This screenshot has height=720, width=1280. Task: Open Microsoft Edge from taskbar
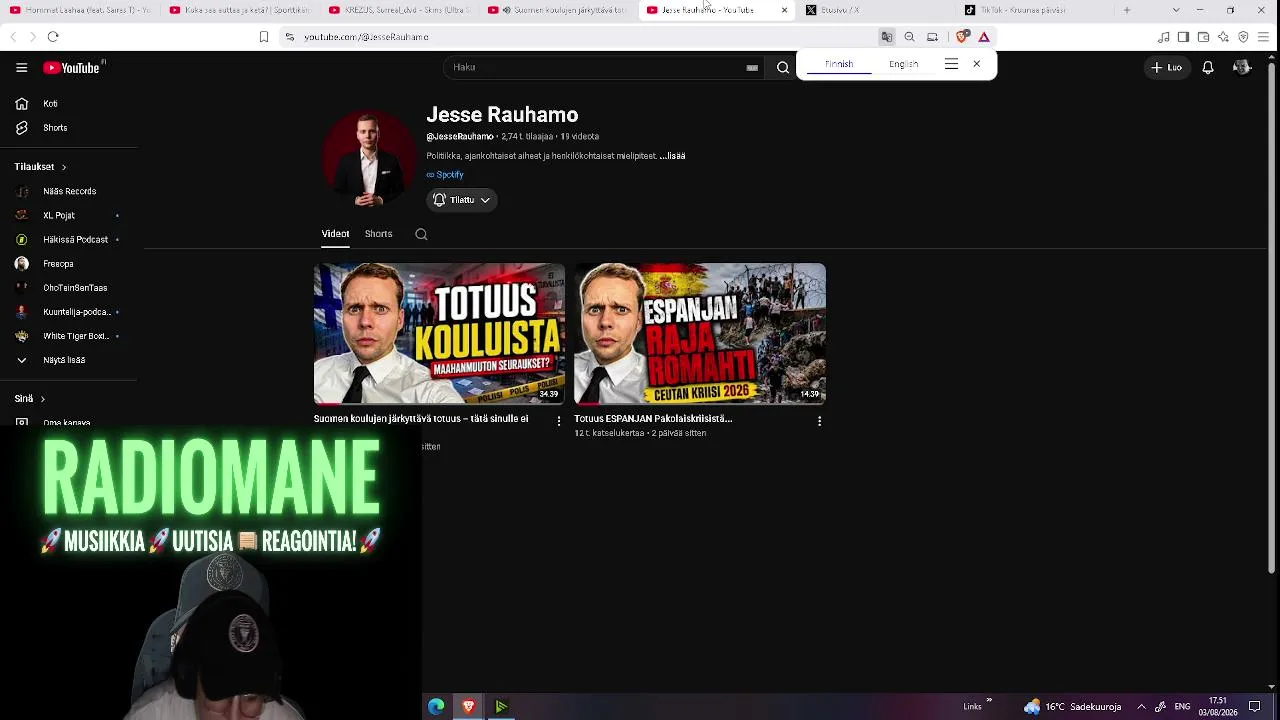(436, 707)
